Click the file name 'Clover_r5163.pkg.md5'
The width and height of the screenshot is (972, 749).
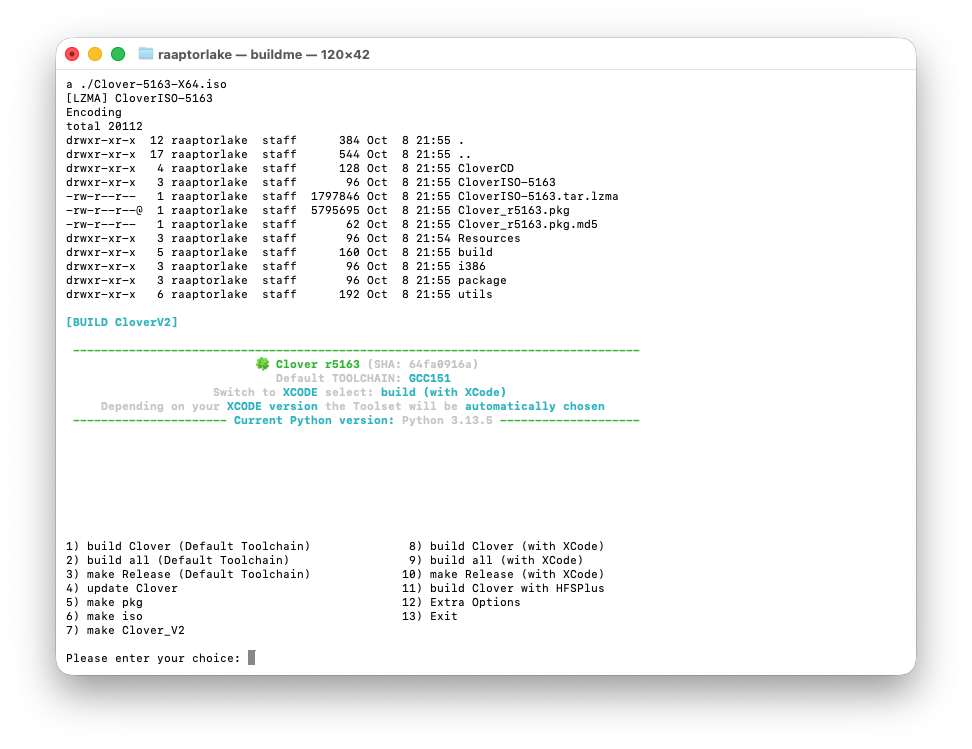[528, 224]
